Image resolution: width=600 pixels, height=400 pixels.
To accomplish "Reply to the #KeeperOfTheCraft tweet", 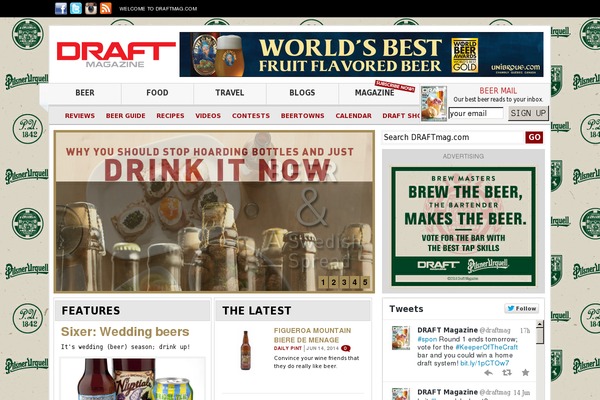I will click(488, 372).
